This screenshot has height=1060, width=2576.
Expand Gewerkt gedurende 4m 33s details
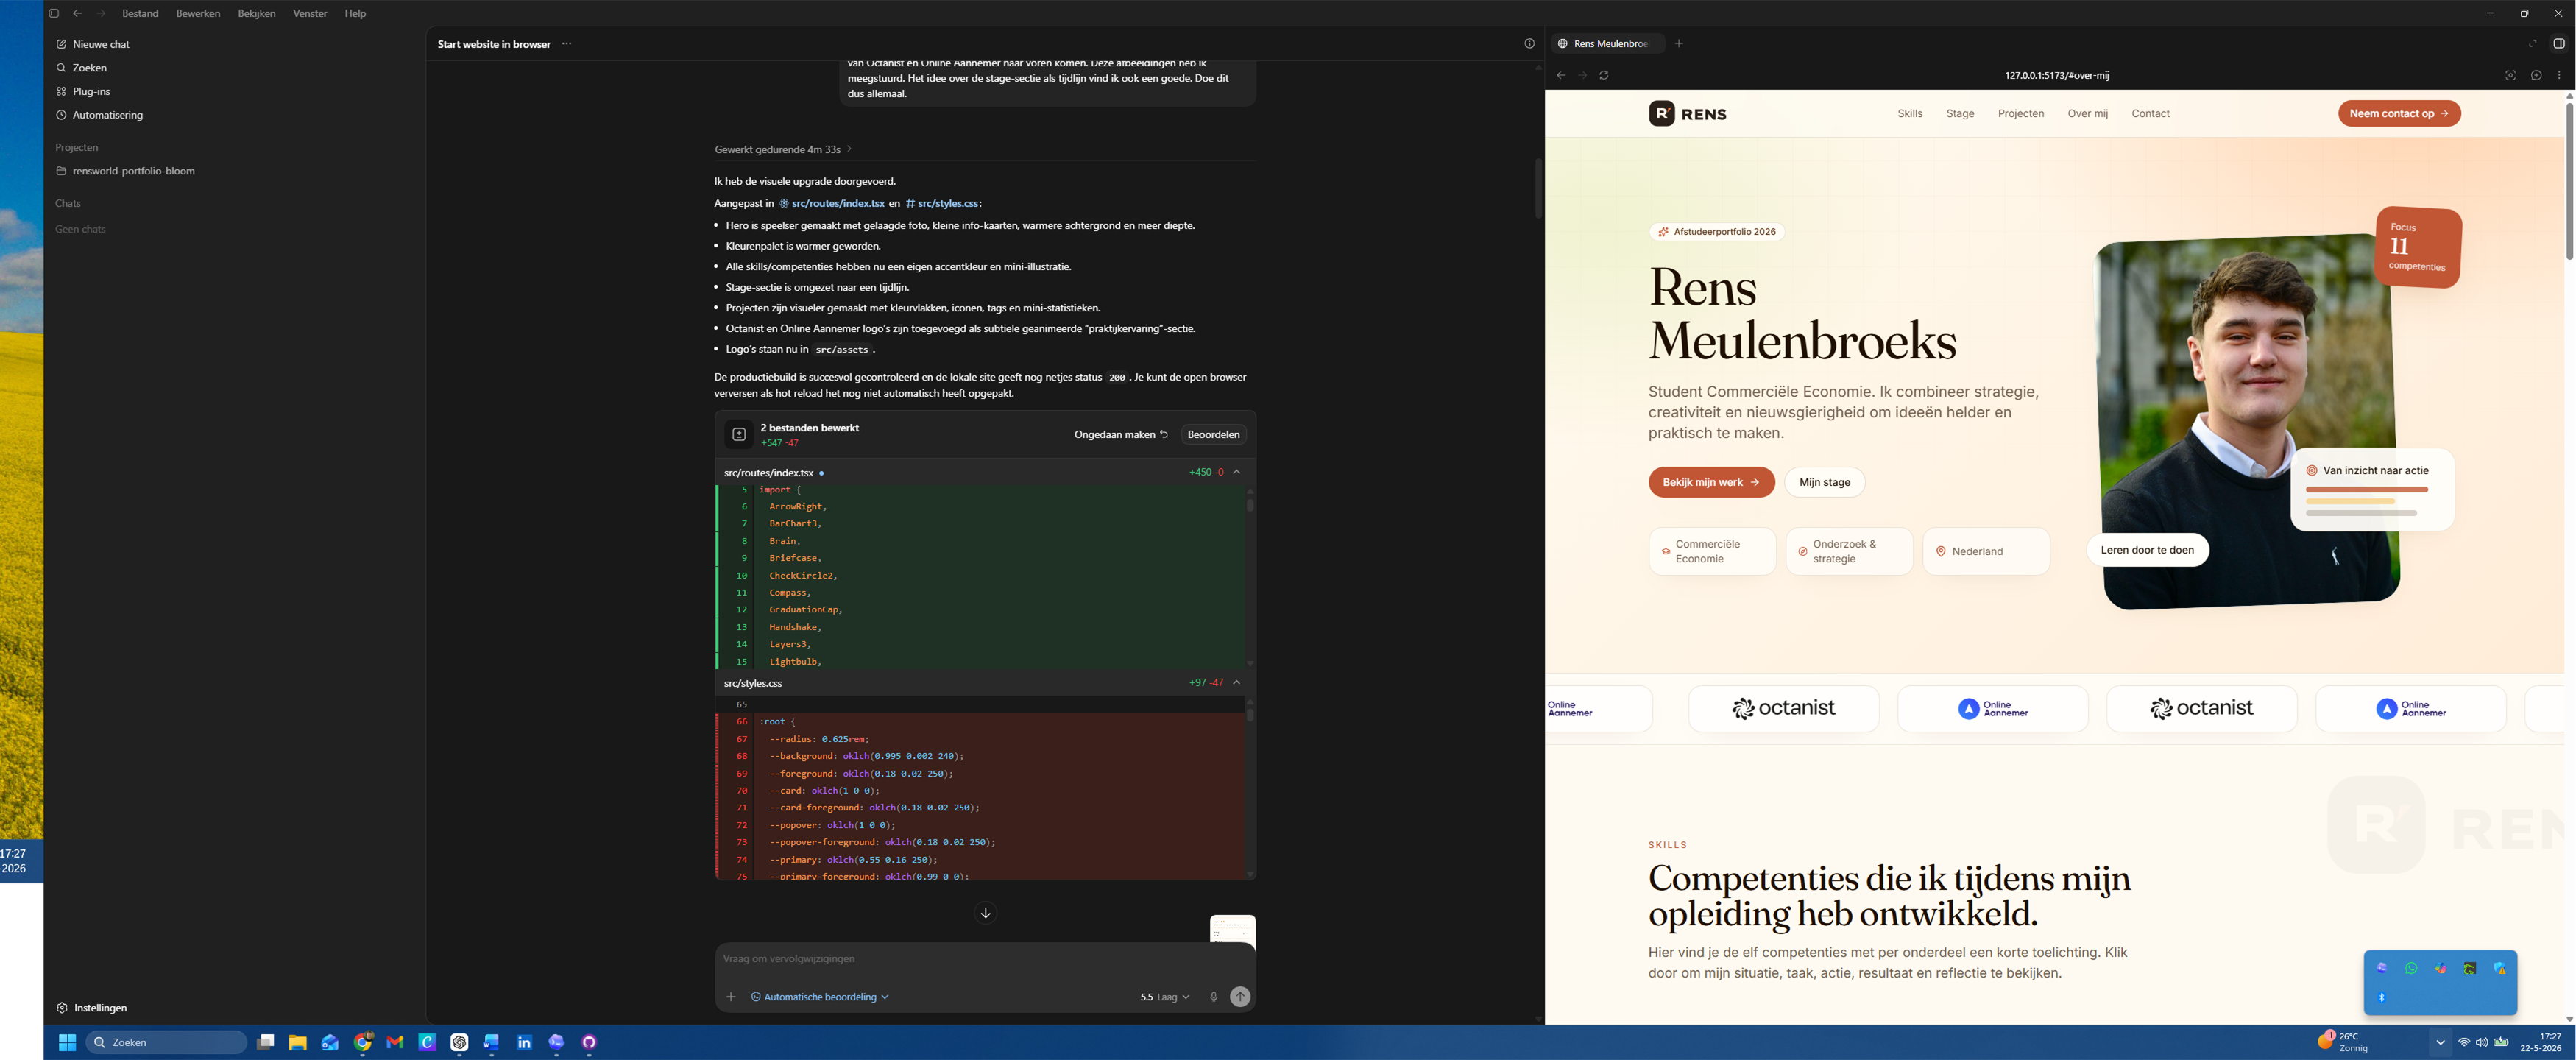pyautogui.click(x=783, y=150)
